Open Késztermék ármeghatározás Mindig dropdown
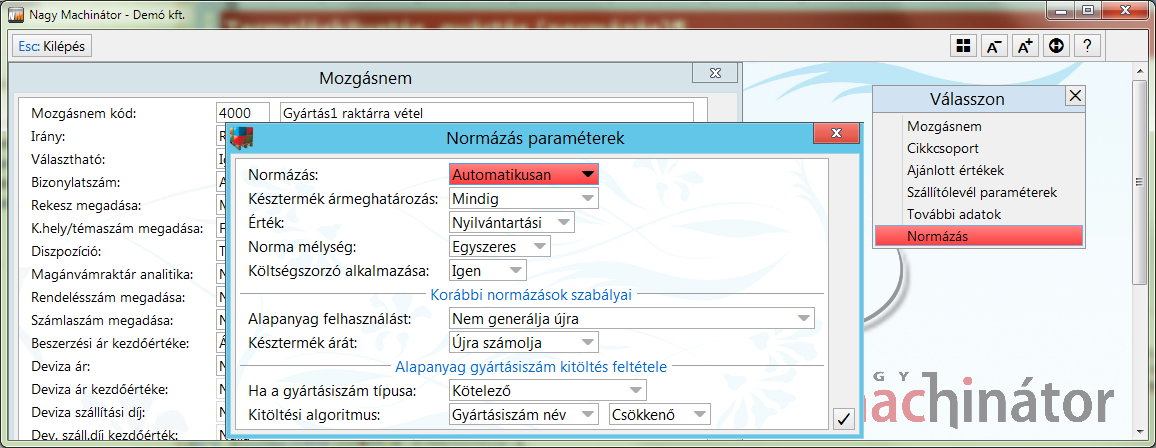The height and width of the screenshot is (448, 1156). tap(523, 198)
